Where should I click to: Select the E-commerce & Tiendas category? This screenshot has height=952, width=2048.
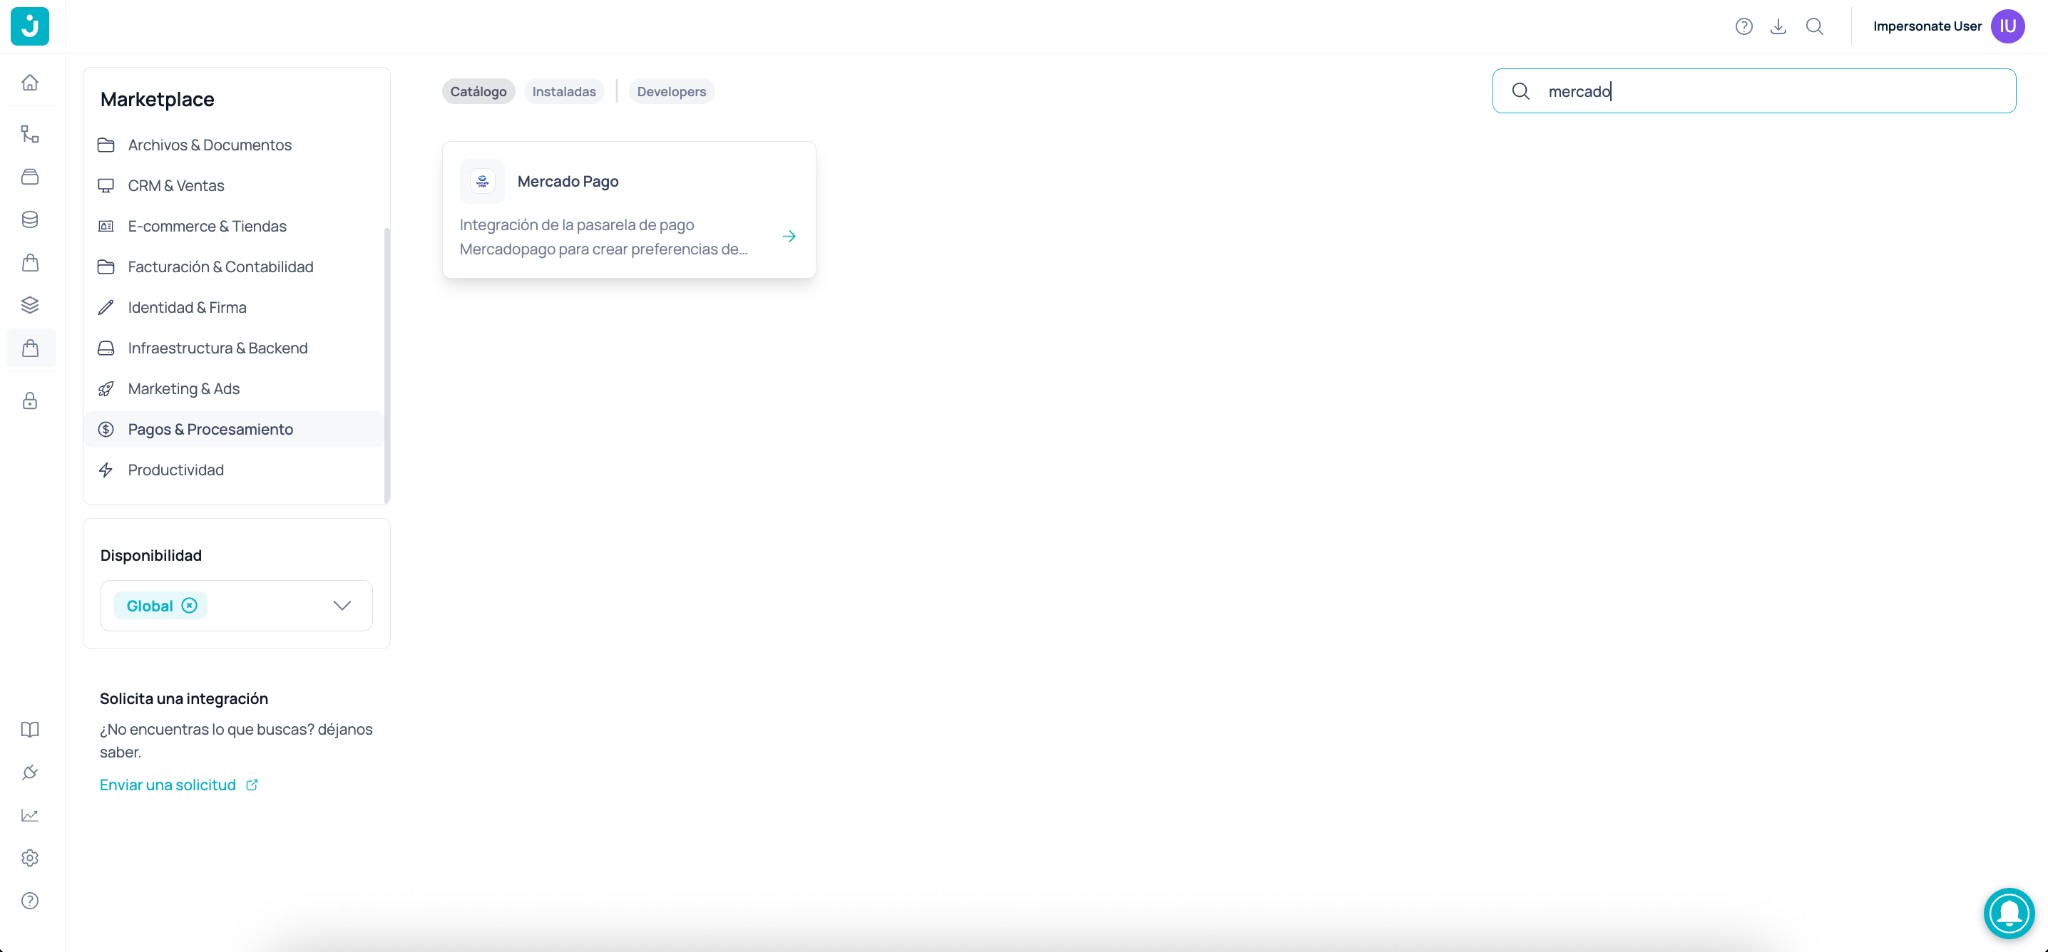(234, 226)
